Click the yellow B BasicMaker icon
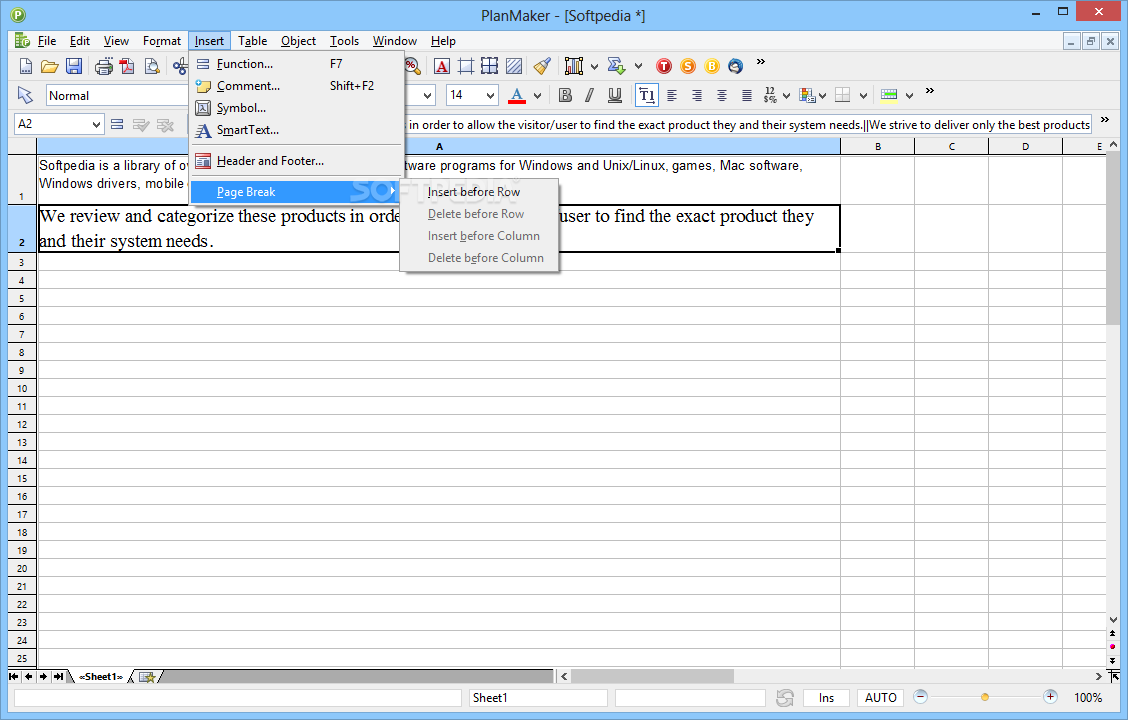Viewport: 1128px width, 720px height. pos(711,67)
